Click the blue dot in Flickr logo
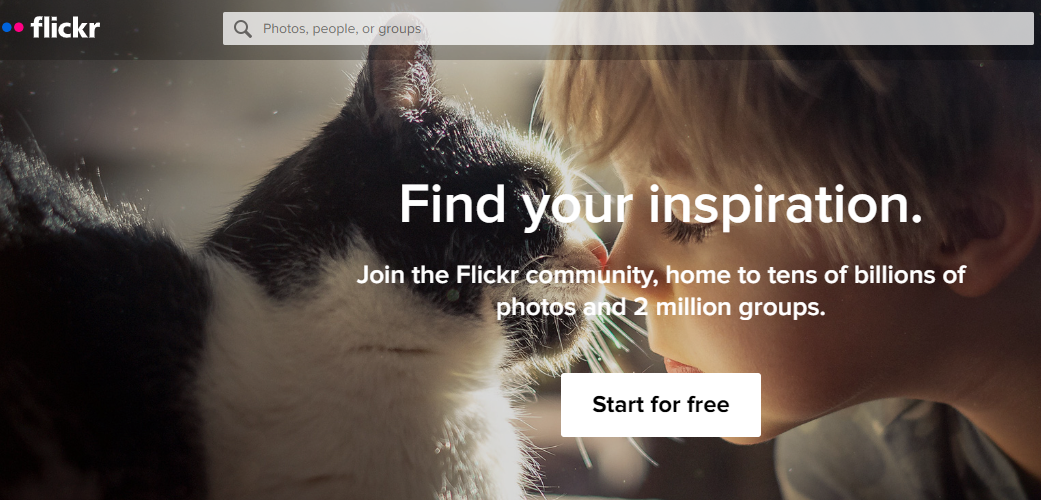1041x500 pixels. tap(7, 28)
